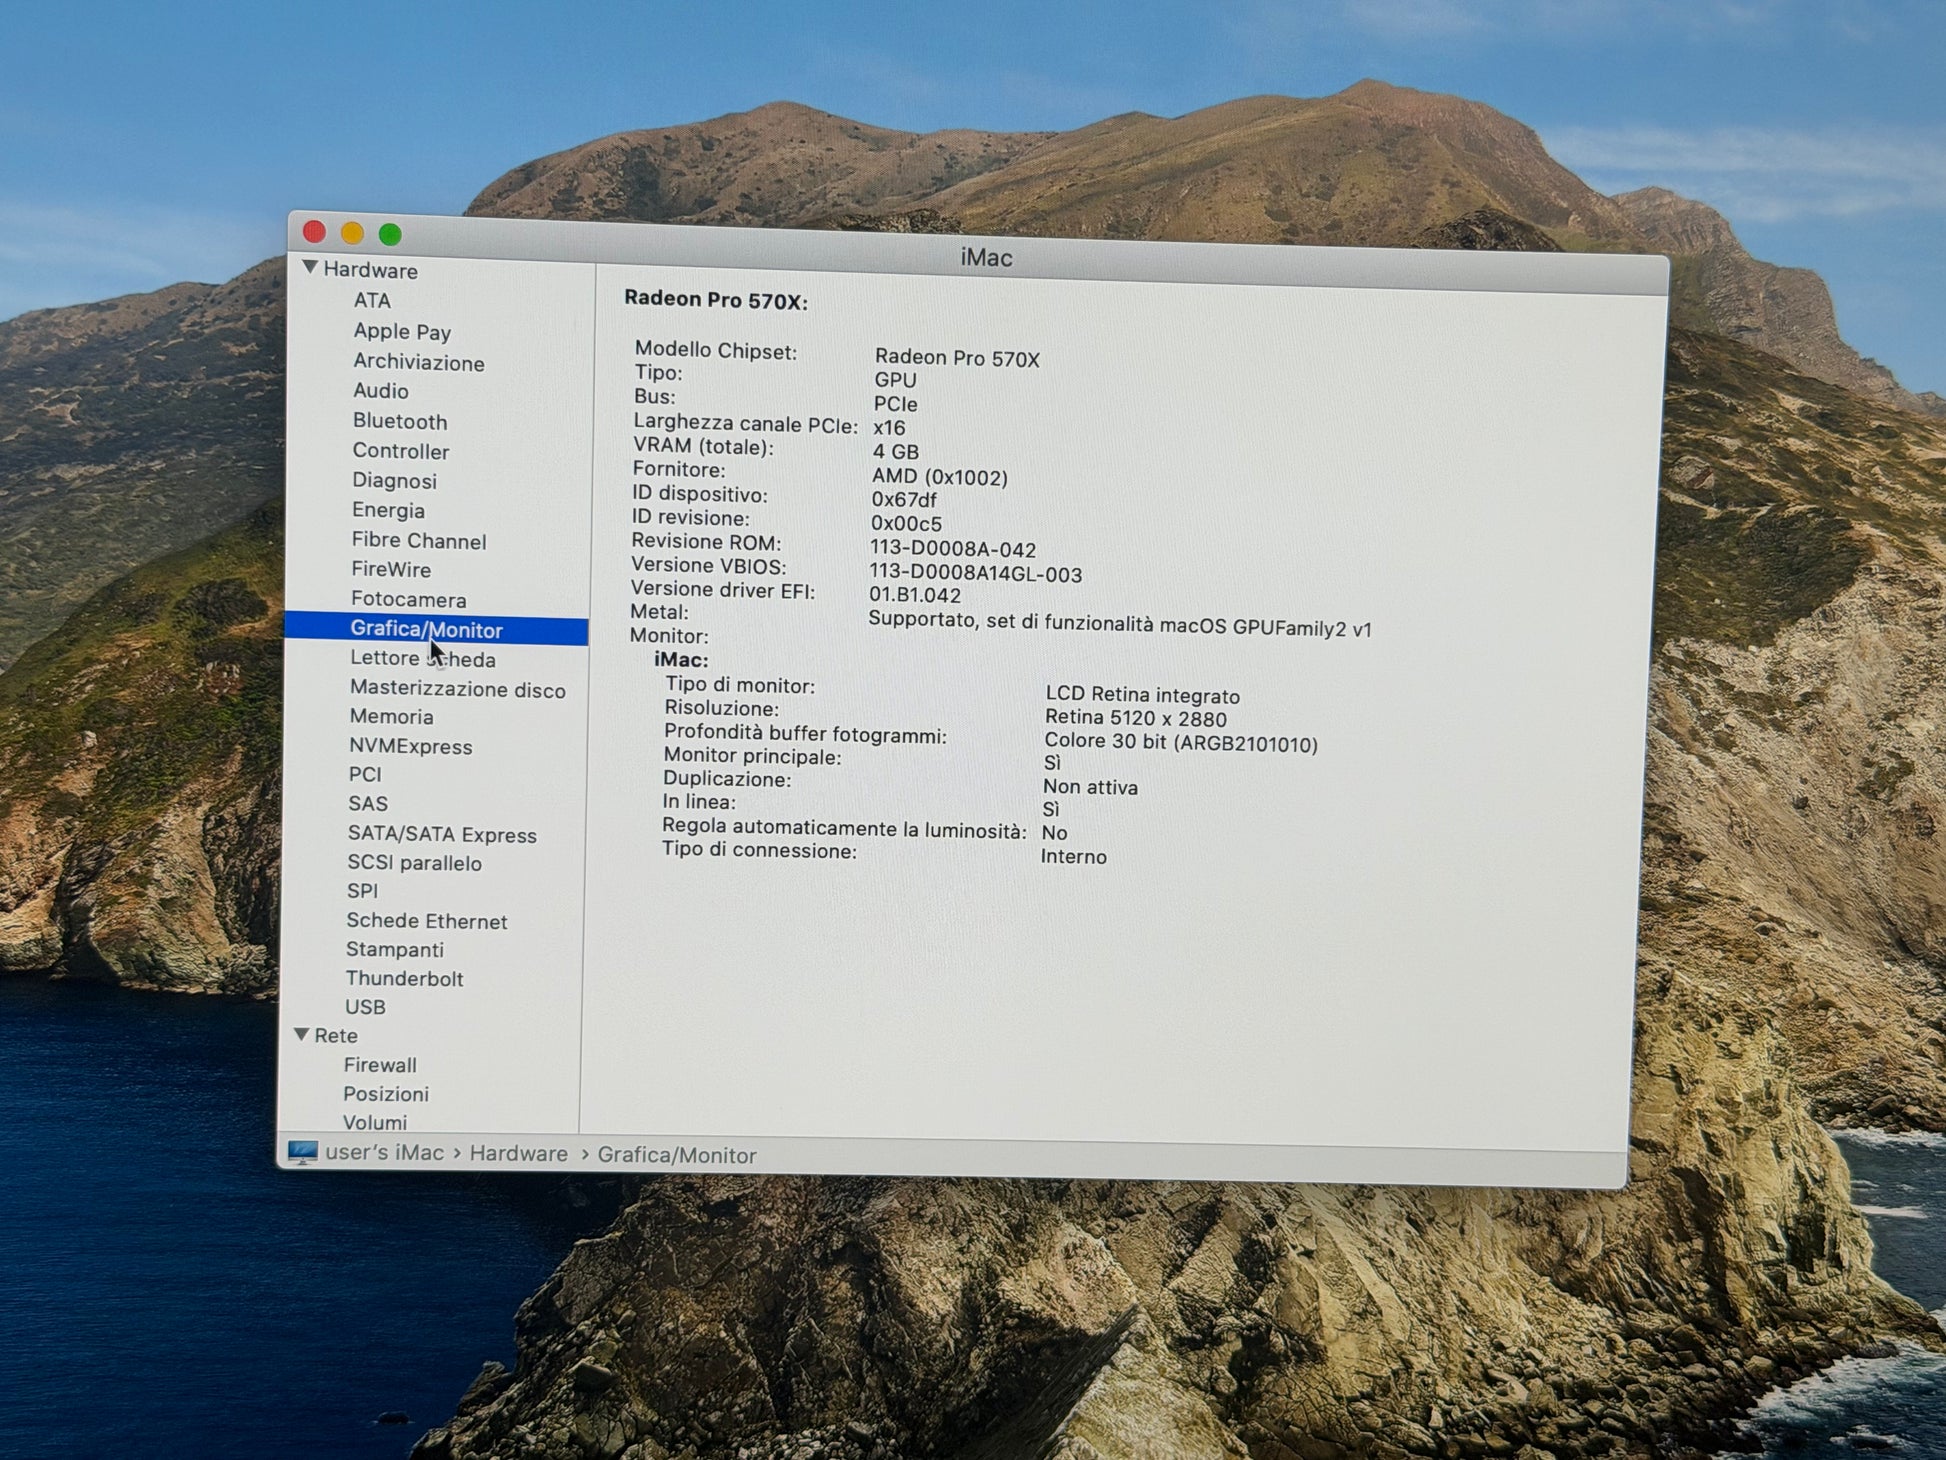Select USB in the sidebar
The image size is (1946, 1460).
click(x=365, y=1007)
